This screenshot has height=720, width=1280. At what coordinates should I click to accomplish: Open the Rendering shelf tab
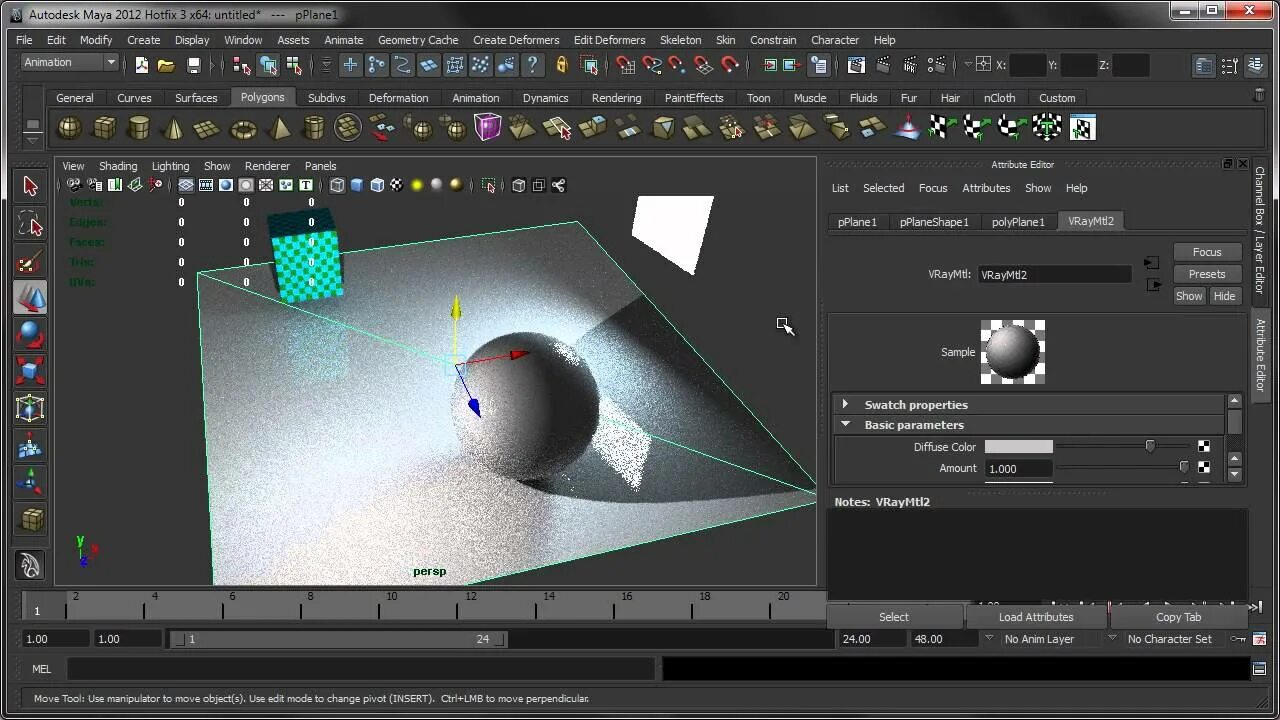pyautogui.click(x=616, y=98)
